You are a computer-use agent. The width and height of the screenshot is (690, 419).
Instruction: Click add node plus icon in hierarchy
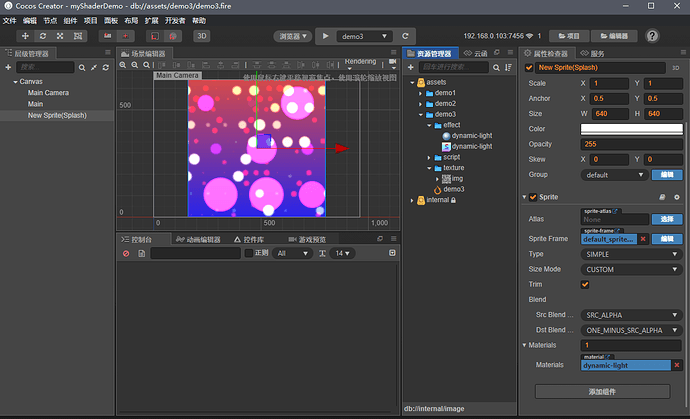[x=8, y=67]
